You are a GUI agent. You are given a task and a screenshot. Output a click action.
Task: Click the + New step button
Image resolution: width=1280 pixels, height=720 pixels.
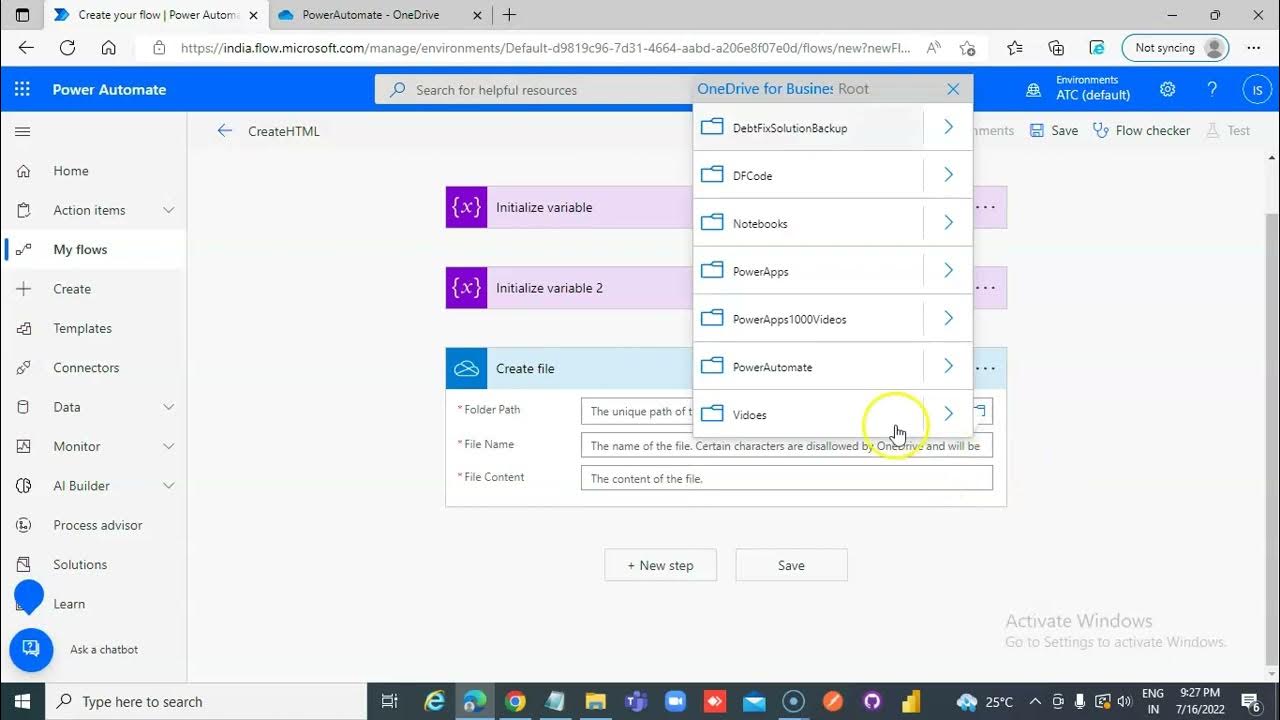click(x=661, y=565)
